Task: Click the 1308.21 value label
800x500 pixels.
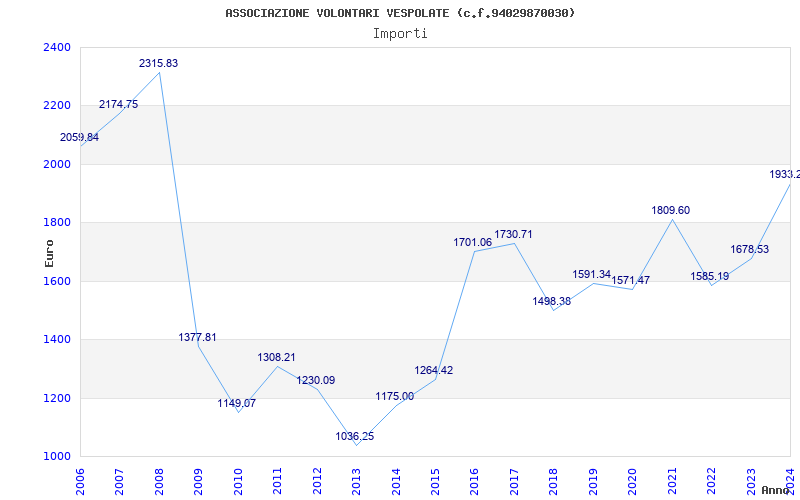Action: point(277,357)
